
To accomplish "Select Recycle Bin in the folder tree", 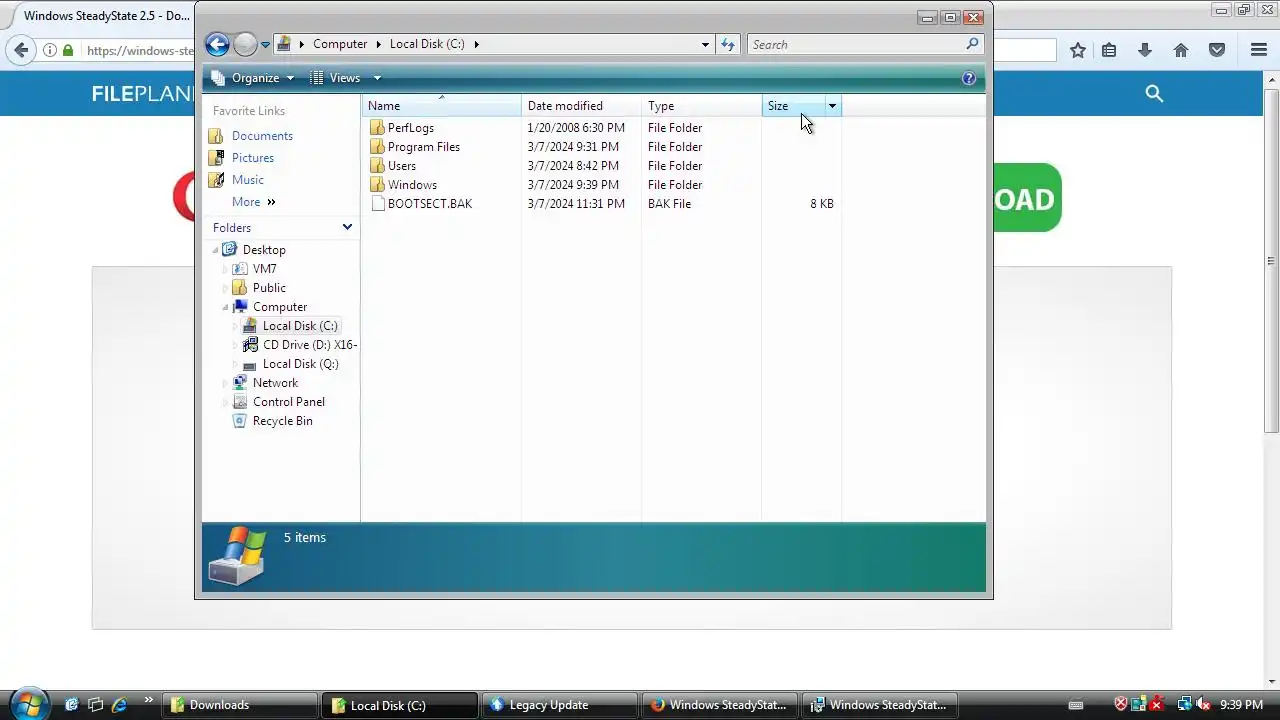I will [x=282, y=421].
